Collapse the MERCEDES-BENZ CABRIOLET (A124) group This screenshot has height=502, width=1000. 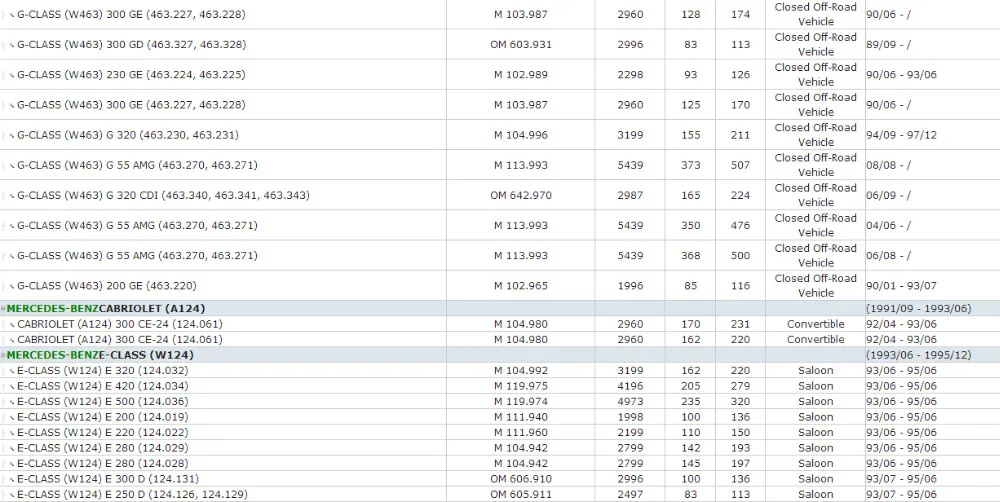(3, 309)
